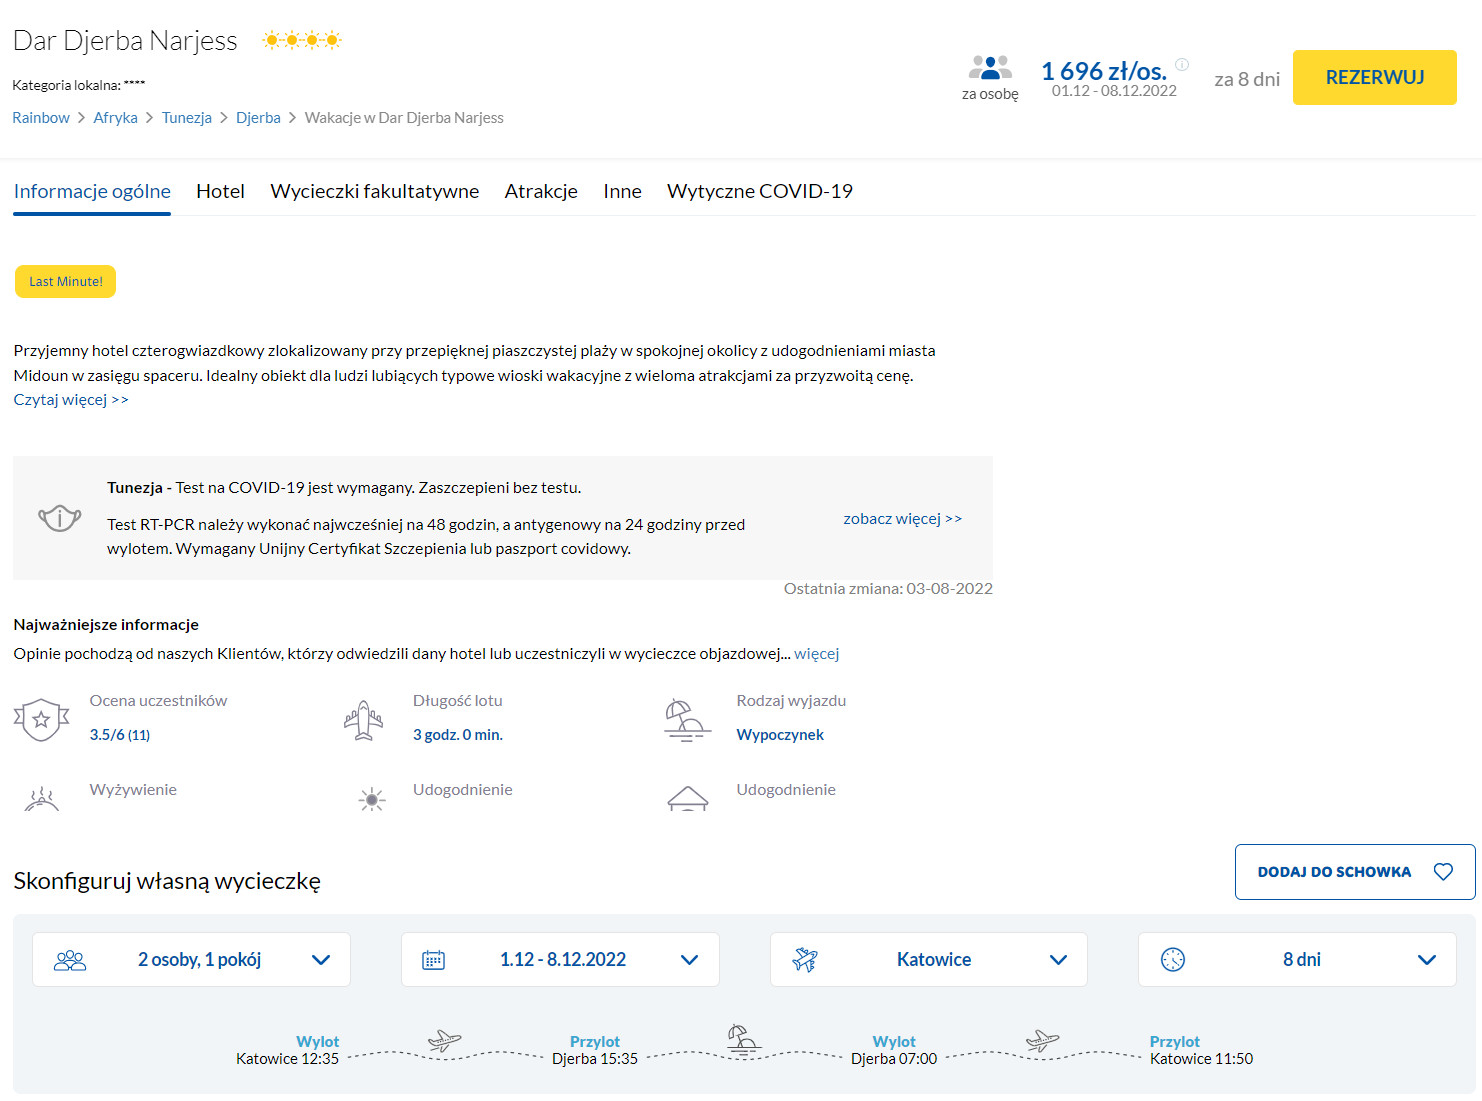The height and width of the screenshot is (1101, 1482).
Task: Click the people group icon above 'za osobę'
Action: (x=990, y=68)
